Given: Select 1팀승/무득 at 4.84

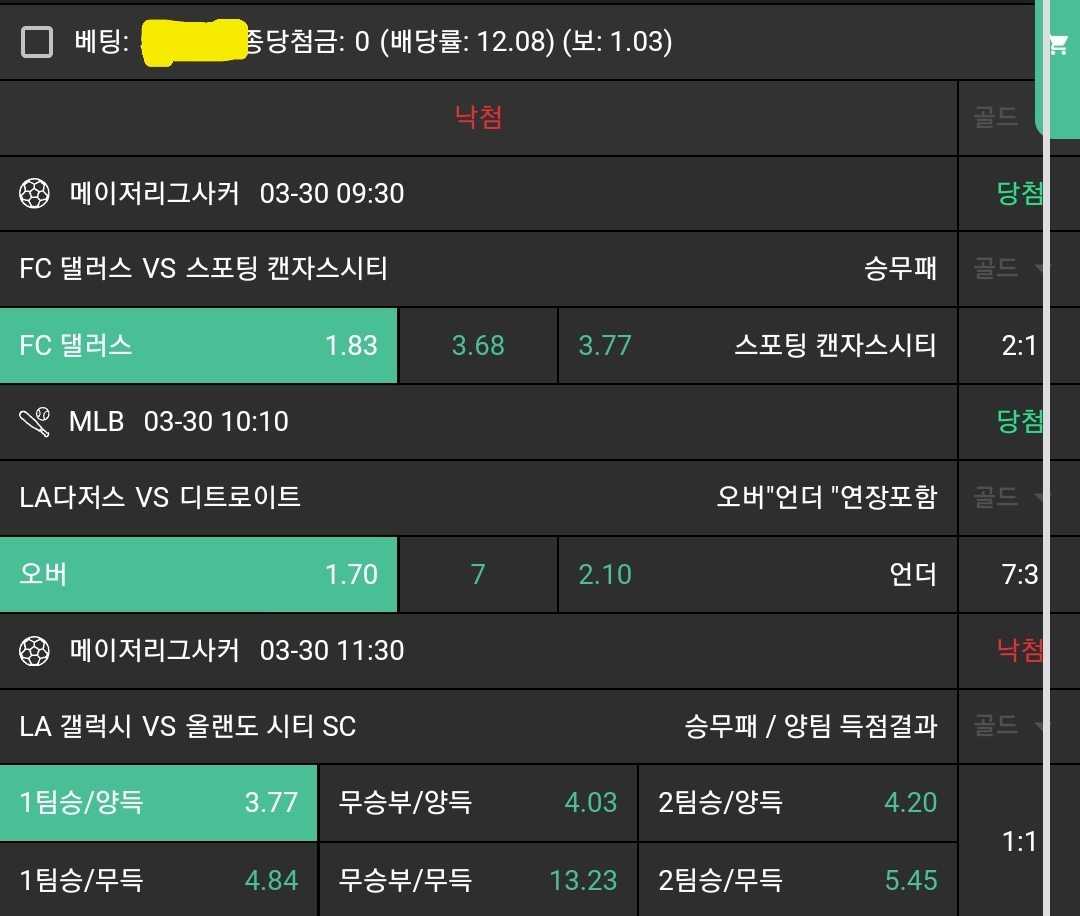Looking at the screenshot, I should pos(158,880).
